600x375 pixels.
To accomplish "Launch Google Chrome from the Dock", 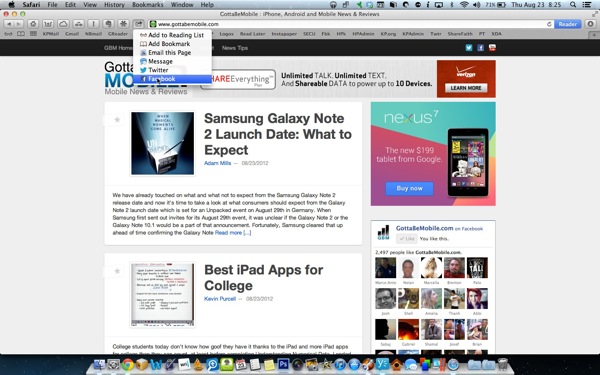I will (x=127, y=364).
